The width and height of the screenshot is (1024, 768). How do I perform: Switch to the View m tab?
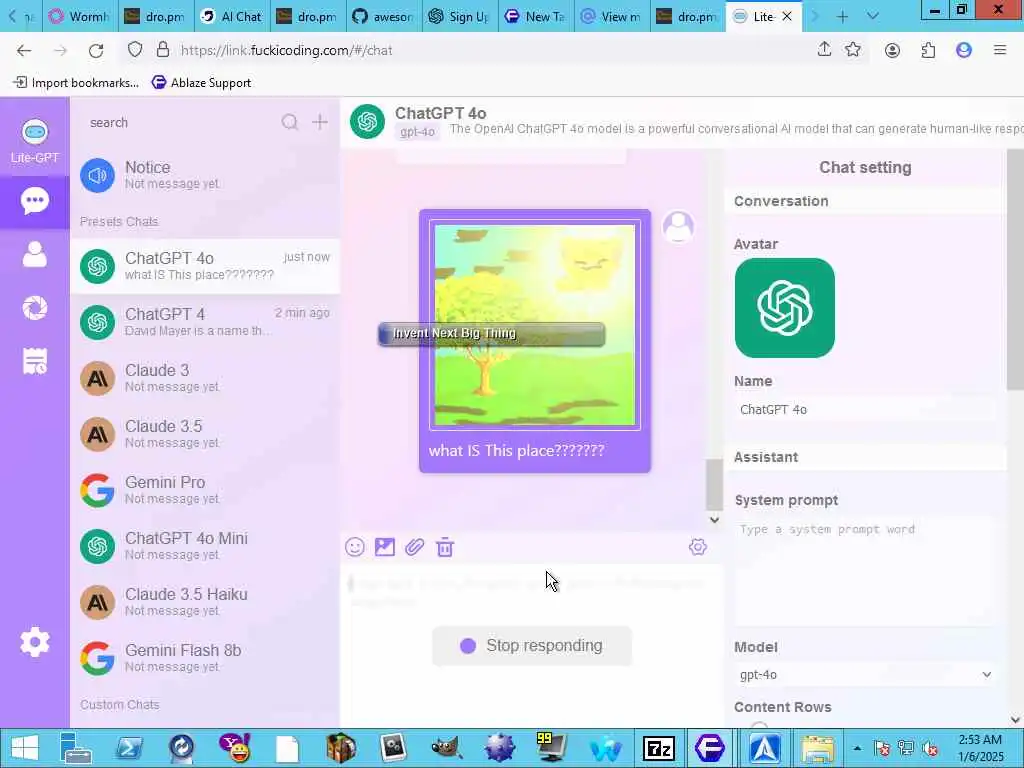(611, 16)
